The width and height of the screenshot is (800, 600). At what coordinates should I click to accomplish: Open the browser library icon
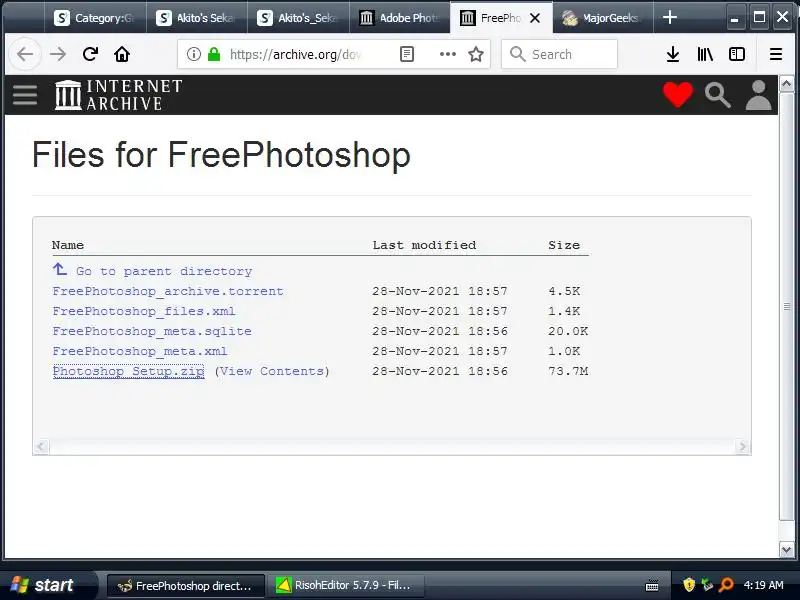coord(705,54)
